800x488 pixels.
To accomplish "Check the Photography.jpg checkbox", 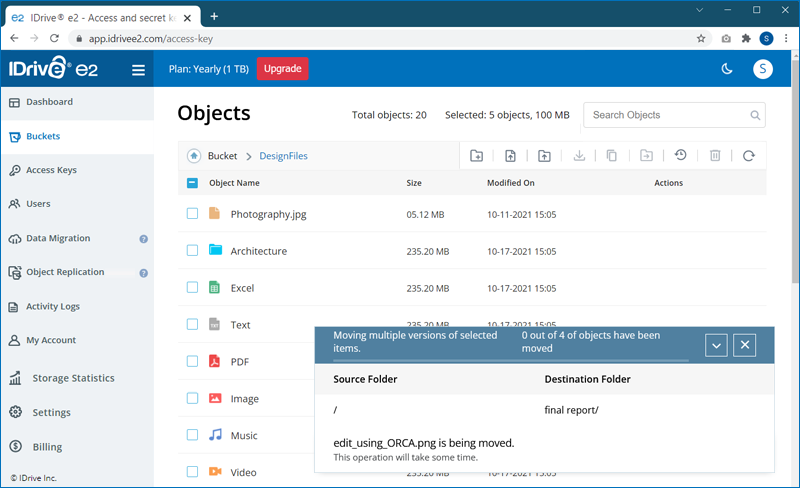I will [193, 213].
